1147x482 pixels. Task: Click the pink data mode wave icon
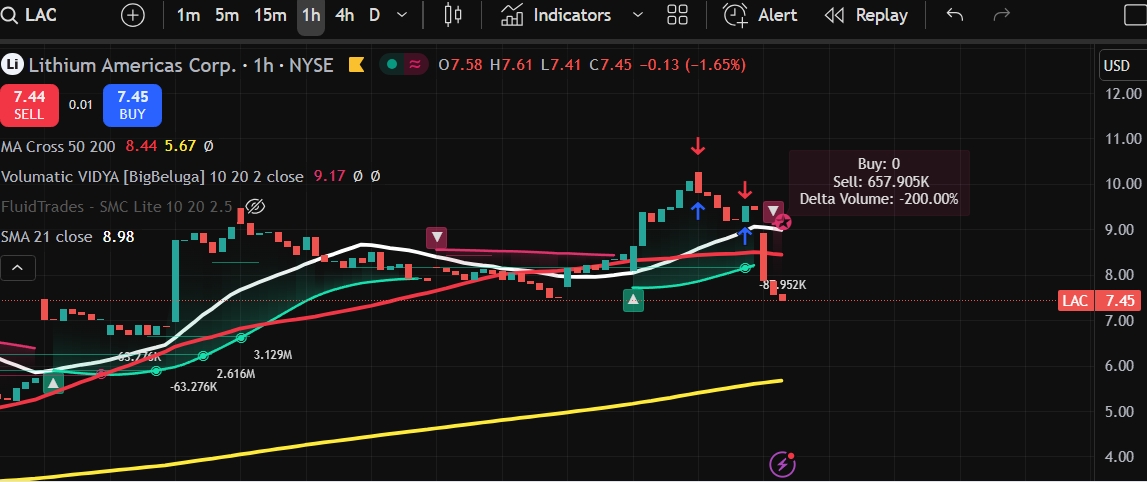pos(415,65)
